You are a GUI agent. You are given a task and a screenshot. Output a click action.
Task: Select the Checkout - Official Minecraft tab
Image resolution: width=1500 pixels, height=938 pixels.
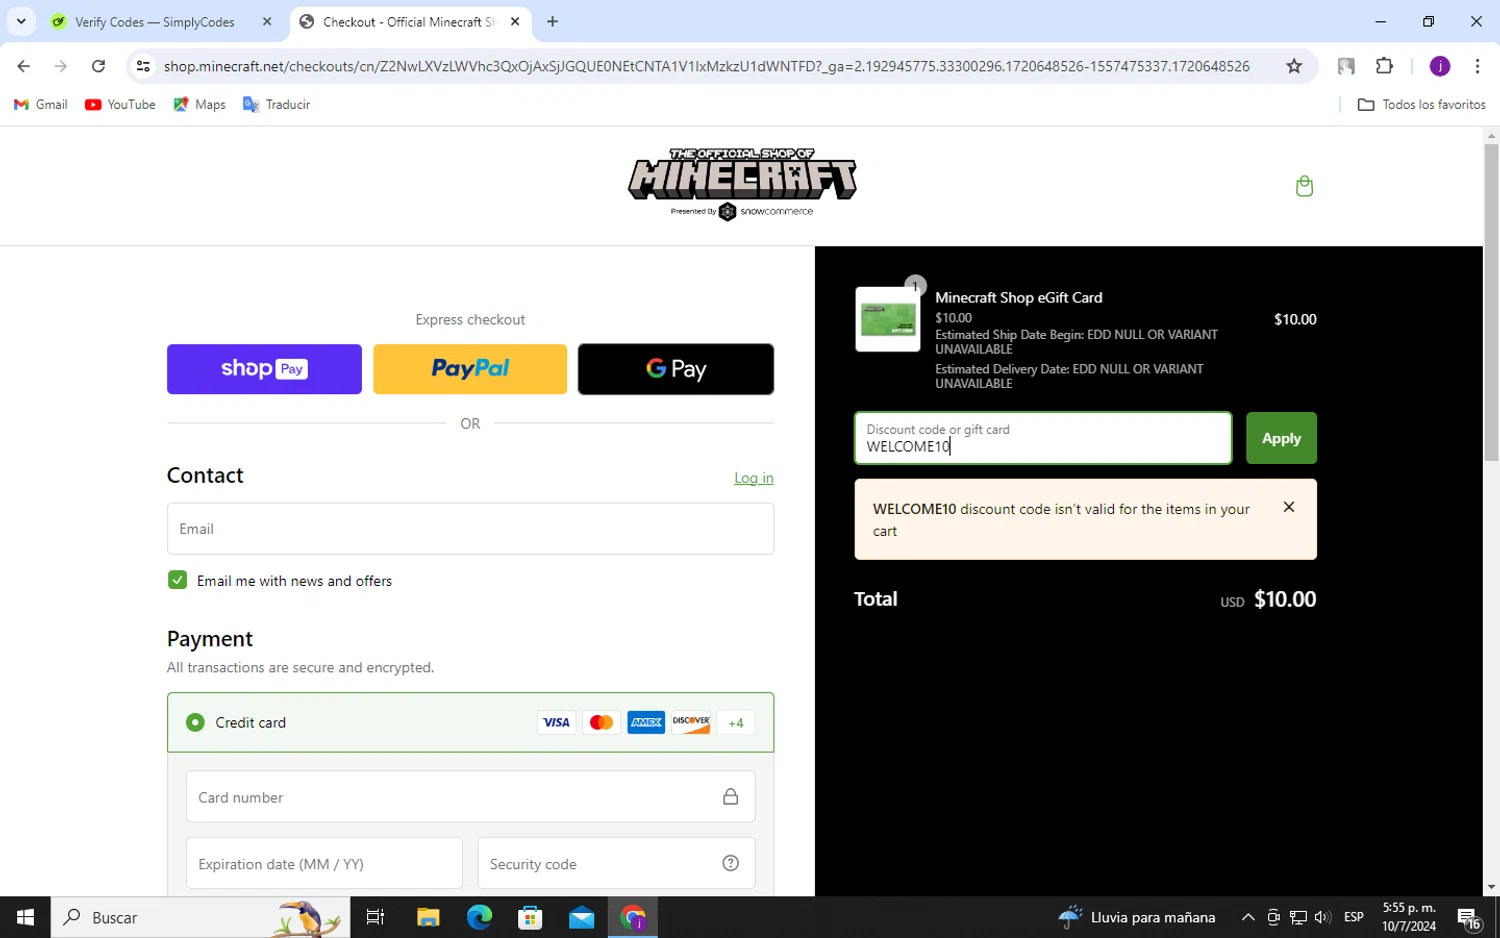click(409, 21)
